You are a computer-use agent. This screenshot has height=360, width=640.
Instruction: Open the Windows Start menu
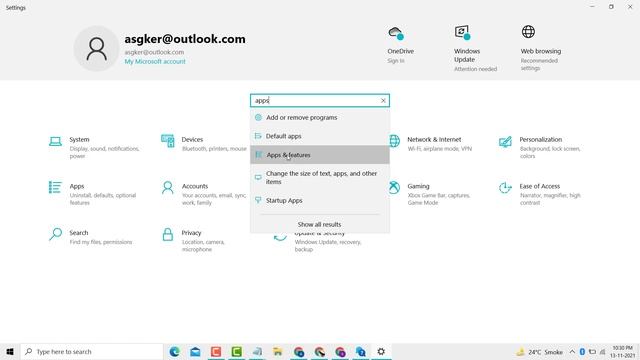tap(10, 351)
